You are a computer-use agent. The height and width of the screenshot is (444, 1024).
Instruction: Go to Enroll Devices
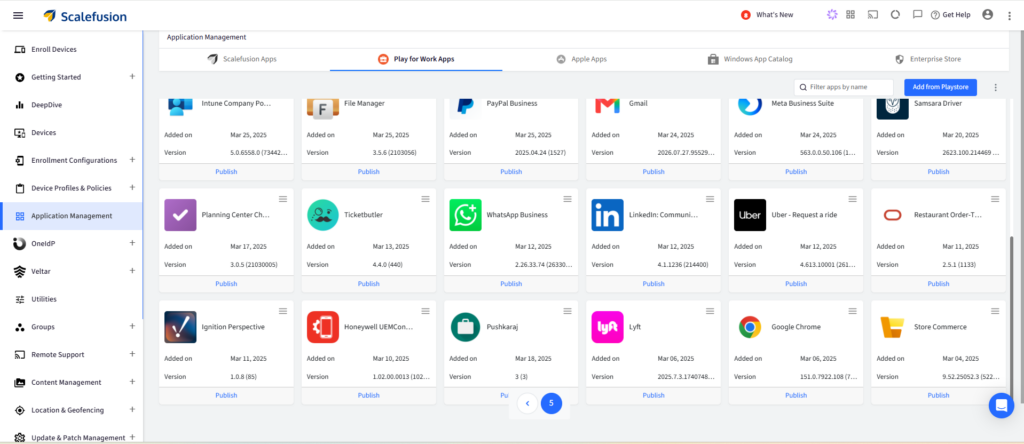click(54, 50)
